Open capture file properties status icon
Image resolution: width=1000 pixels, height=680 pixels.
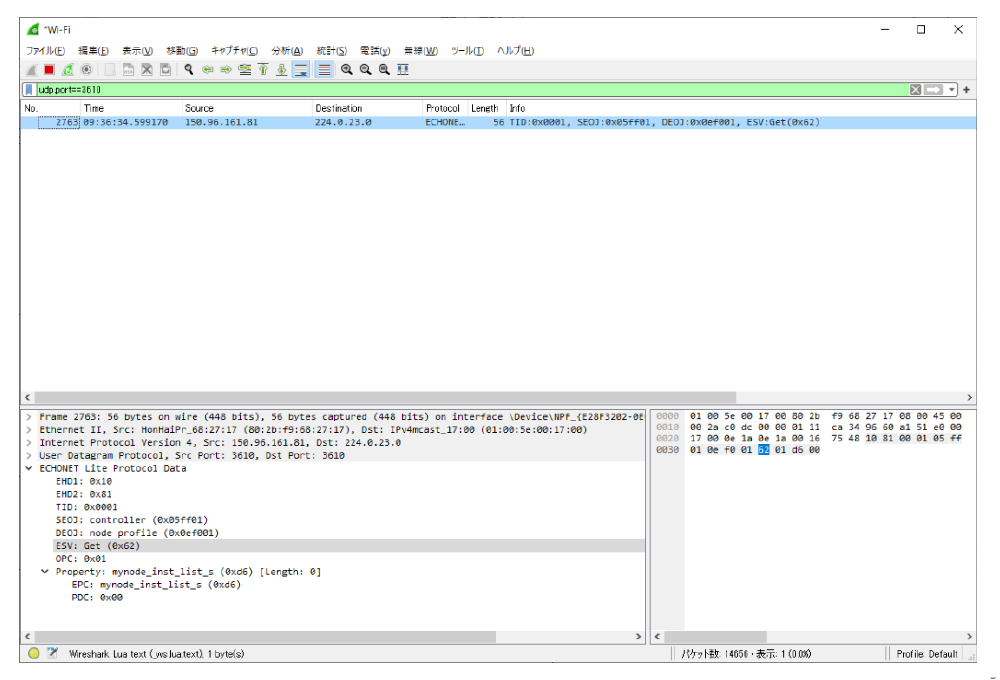pos(52,653)
